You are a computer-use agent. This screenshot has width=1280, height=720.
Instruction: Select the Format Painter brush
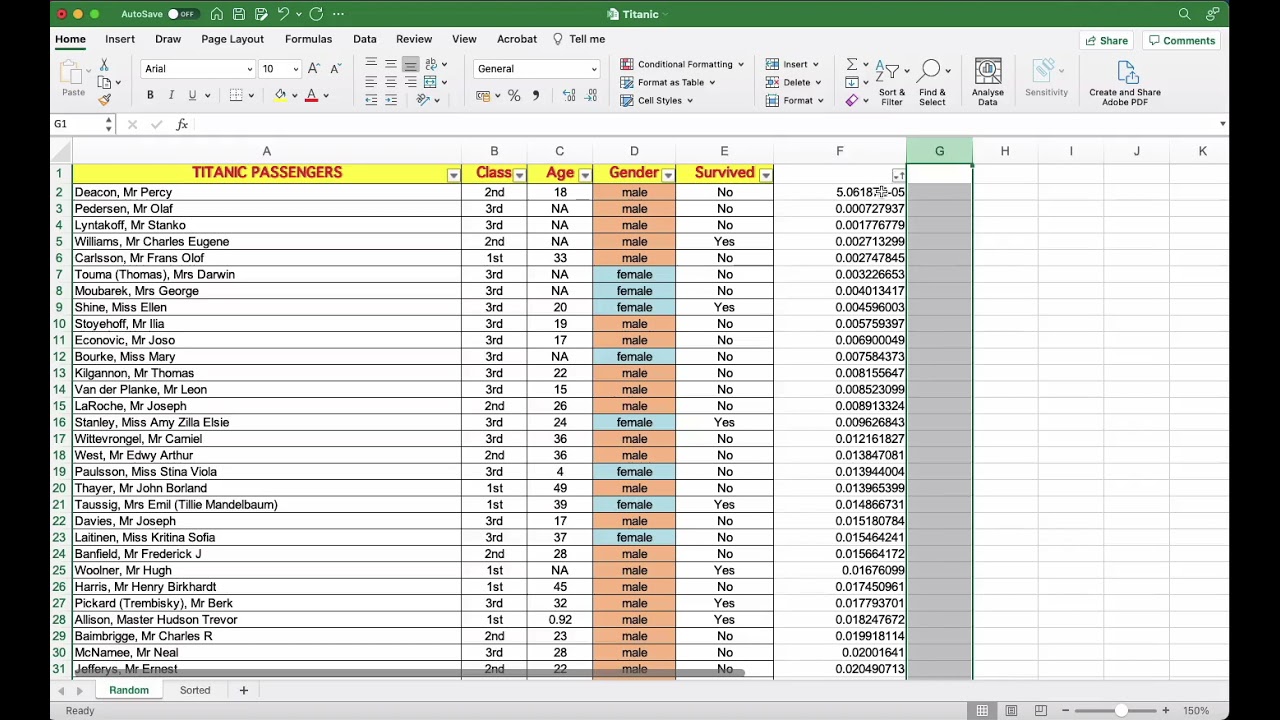104,99
